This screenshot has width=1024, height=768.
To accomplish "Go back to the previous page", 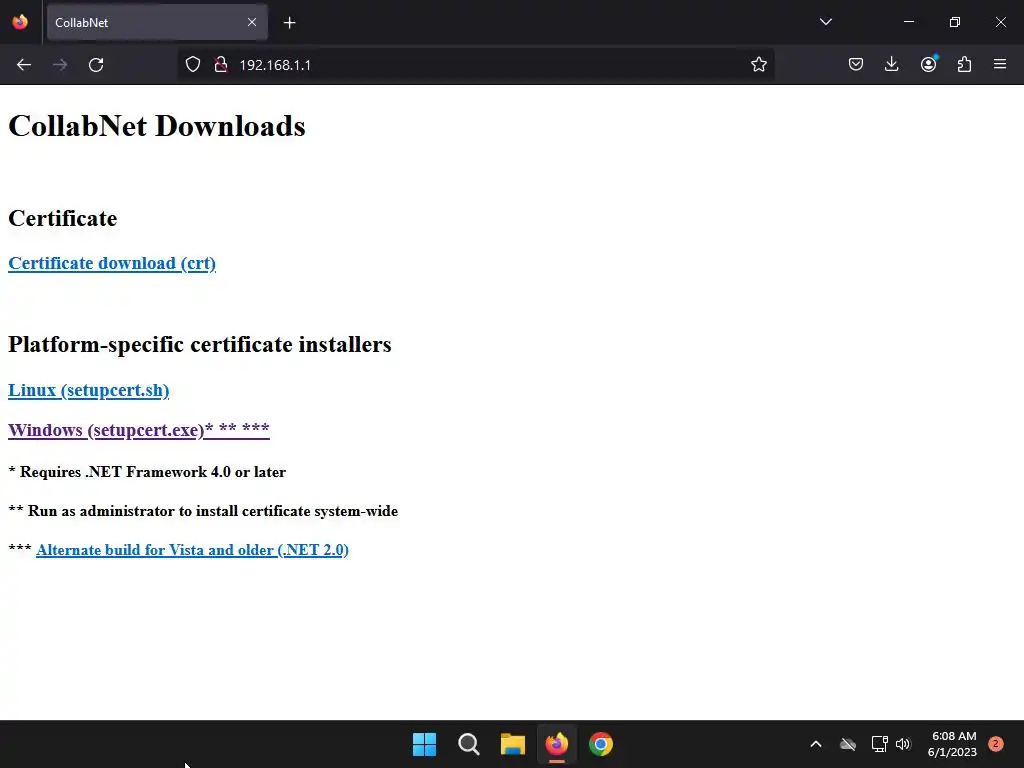I will [x=24, y=65].
